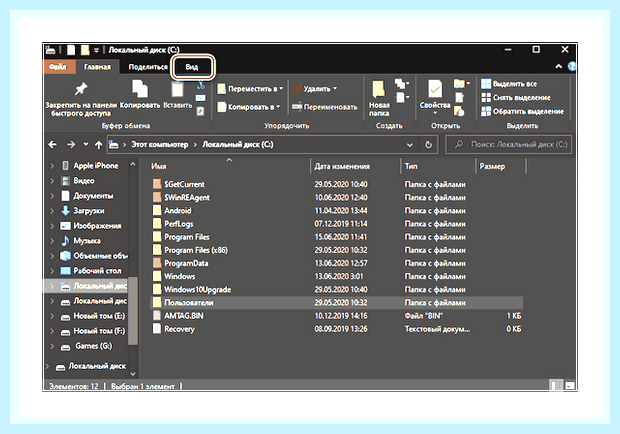Open the Удалить dropdown
Image resolution: width=620 pixels, height=434 pixels.
pyautogui.click(x=315, y=89)
